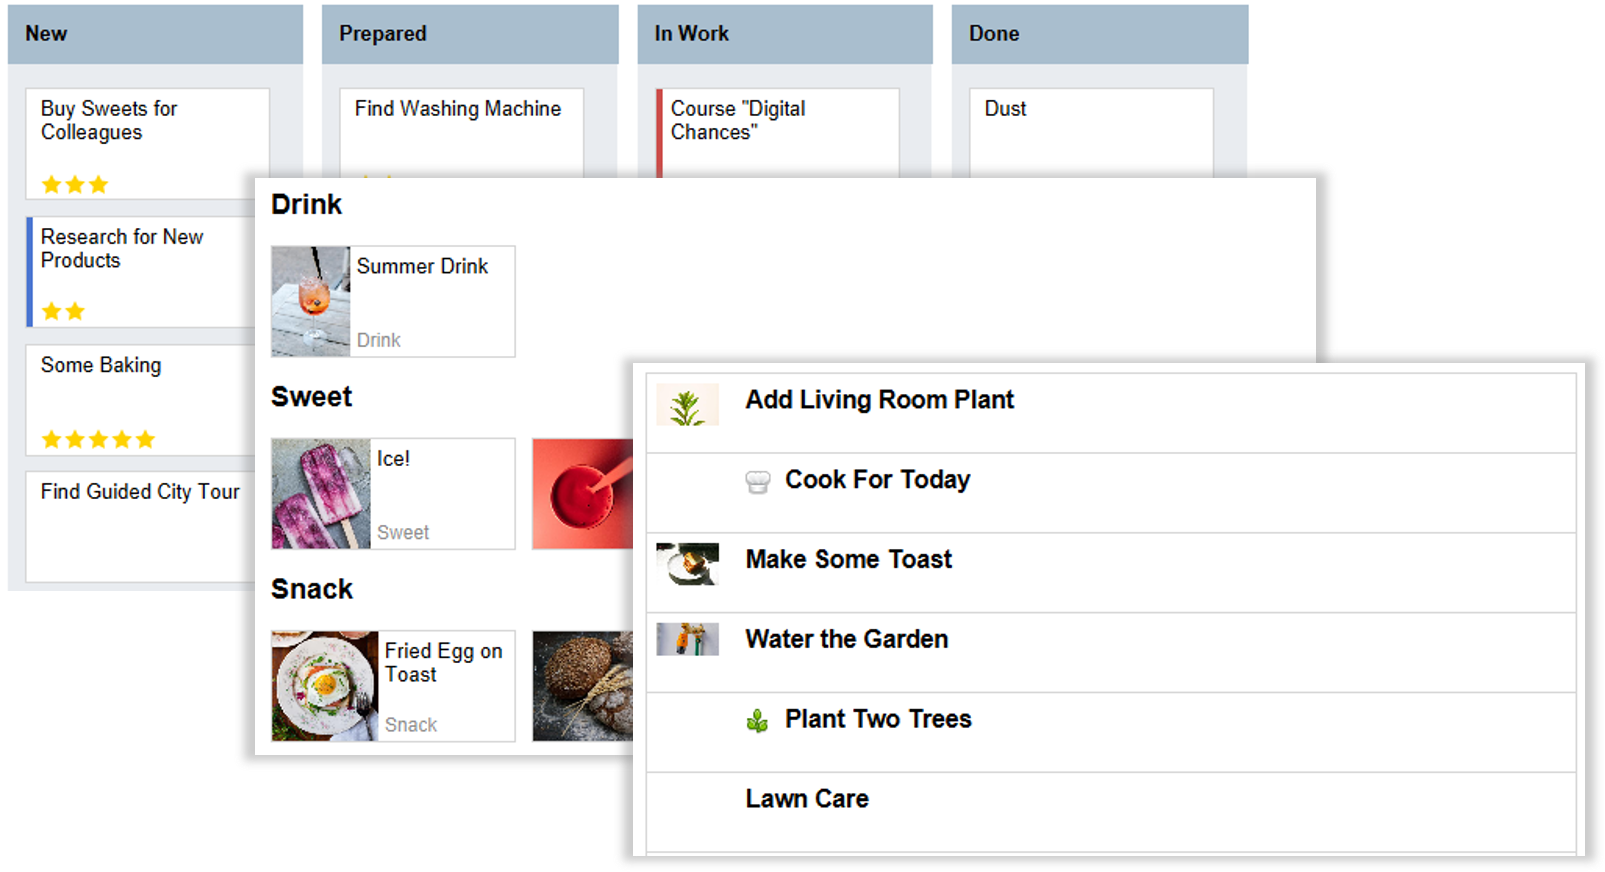The image size is (1605, 872).
Task: Click the plant icon beside Add Living Room Plant
Action: [x=687, y=405]
